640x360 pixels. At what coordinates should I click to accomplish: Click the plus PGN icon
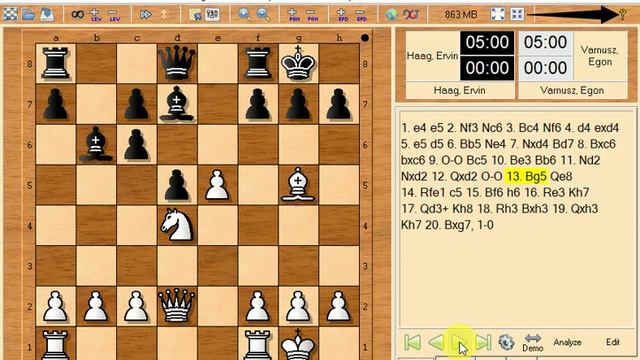293,15
